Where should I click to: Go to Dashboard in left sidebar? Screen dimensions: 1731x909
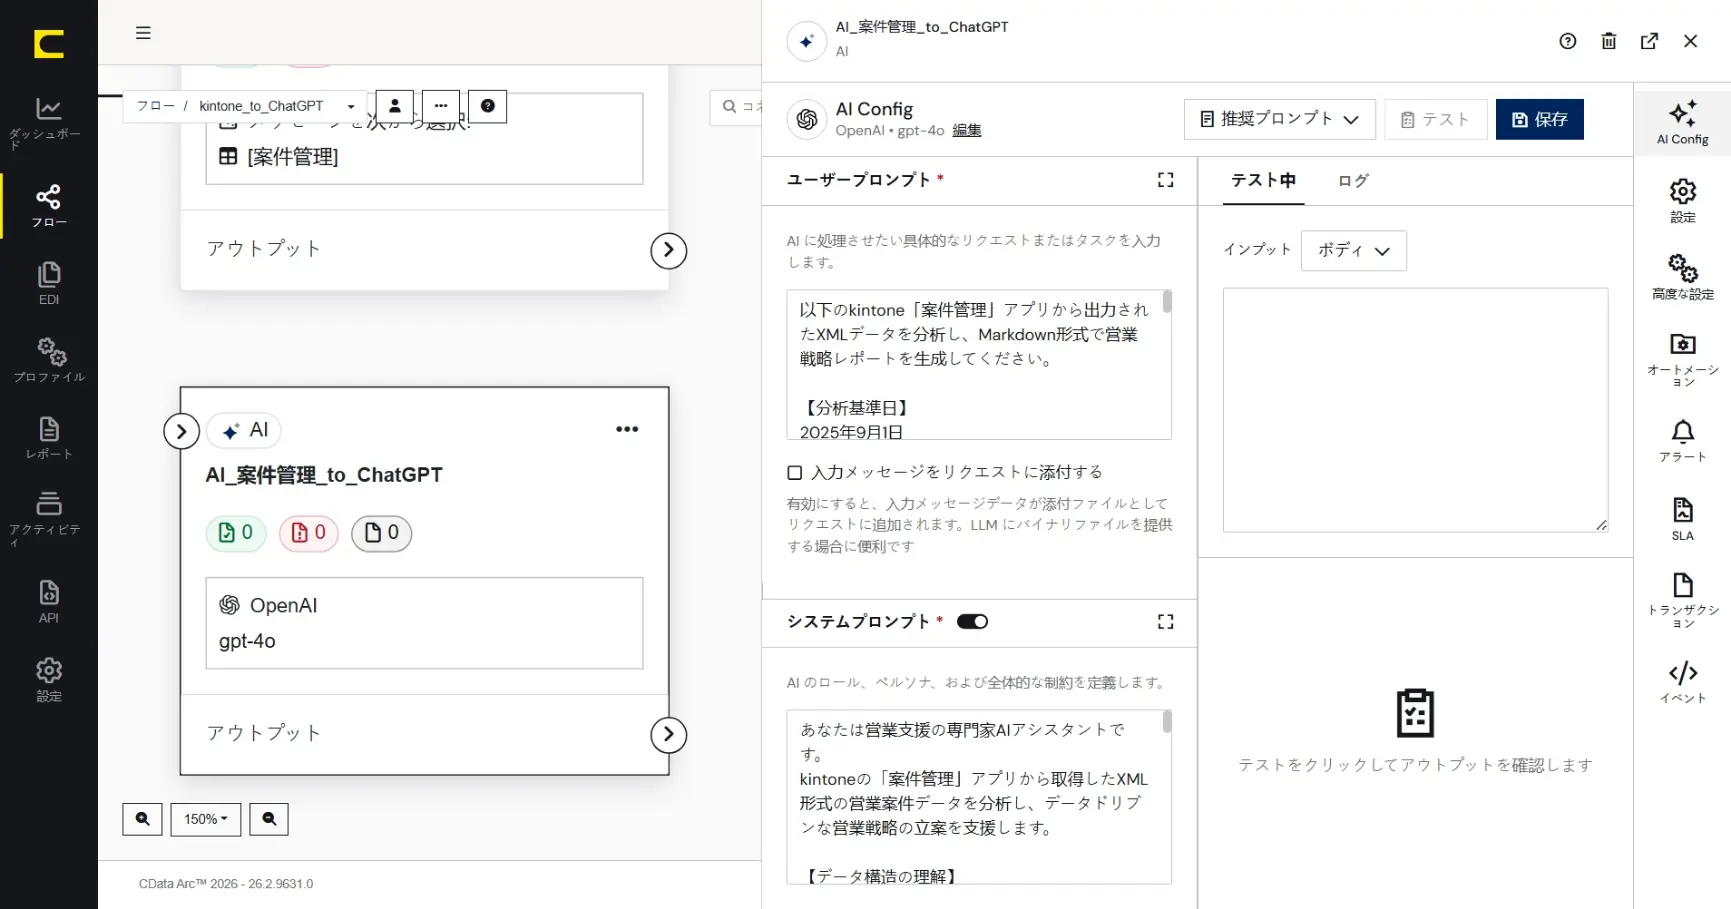tap(48, 123)
